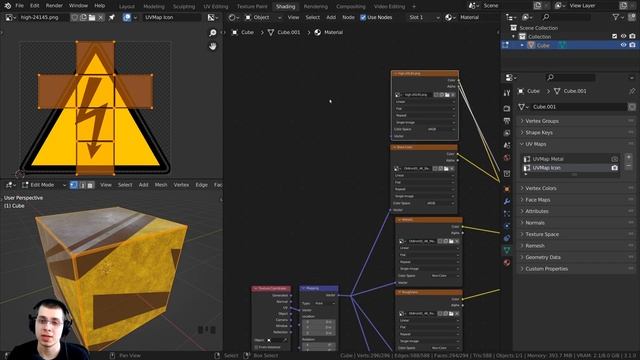The height and width of the screenshot is (360, 640).
Task: Open the Output properties tab icon
Action: 507,121
